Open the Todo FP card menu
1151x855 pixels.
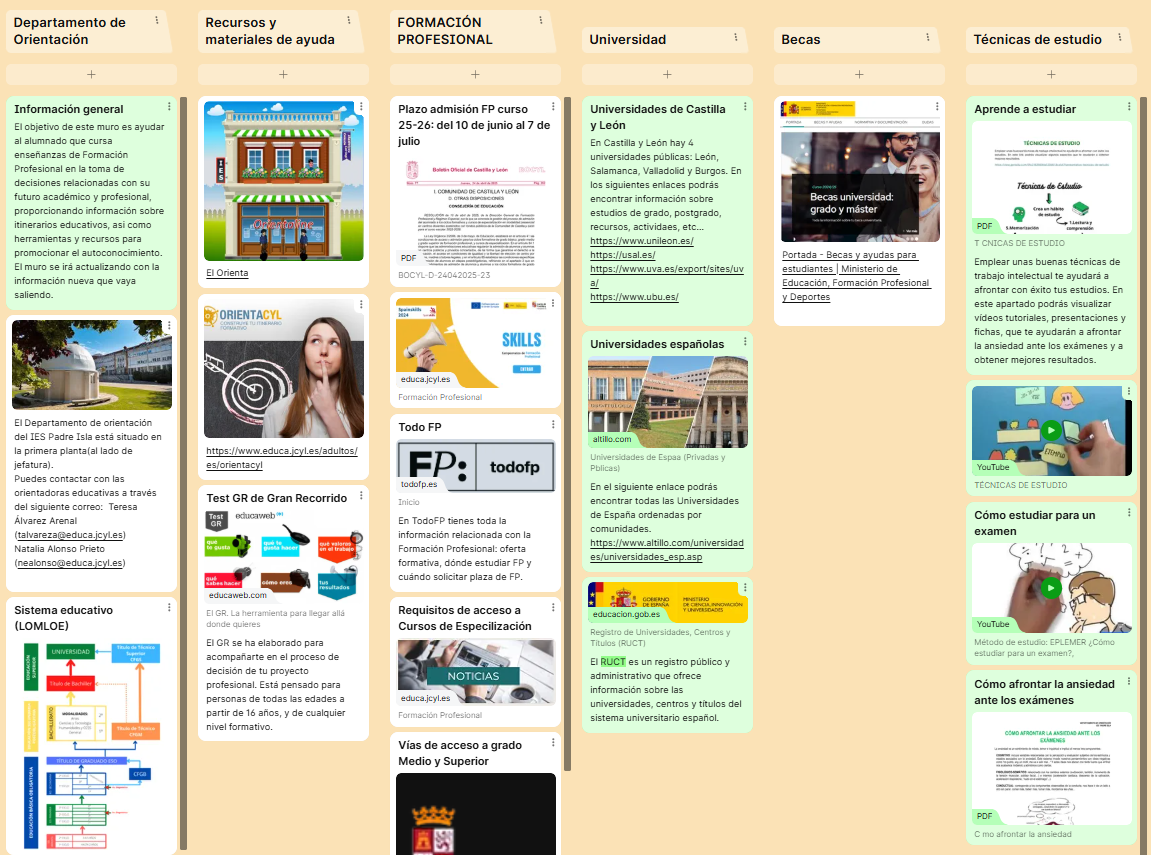click(x=553, y=425)
